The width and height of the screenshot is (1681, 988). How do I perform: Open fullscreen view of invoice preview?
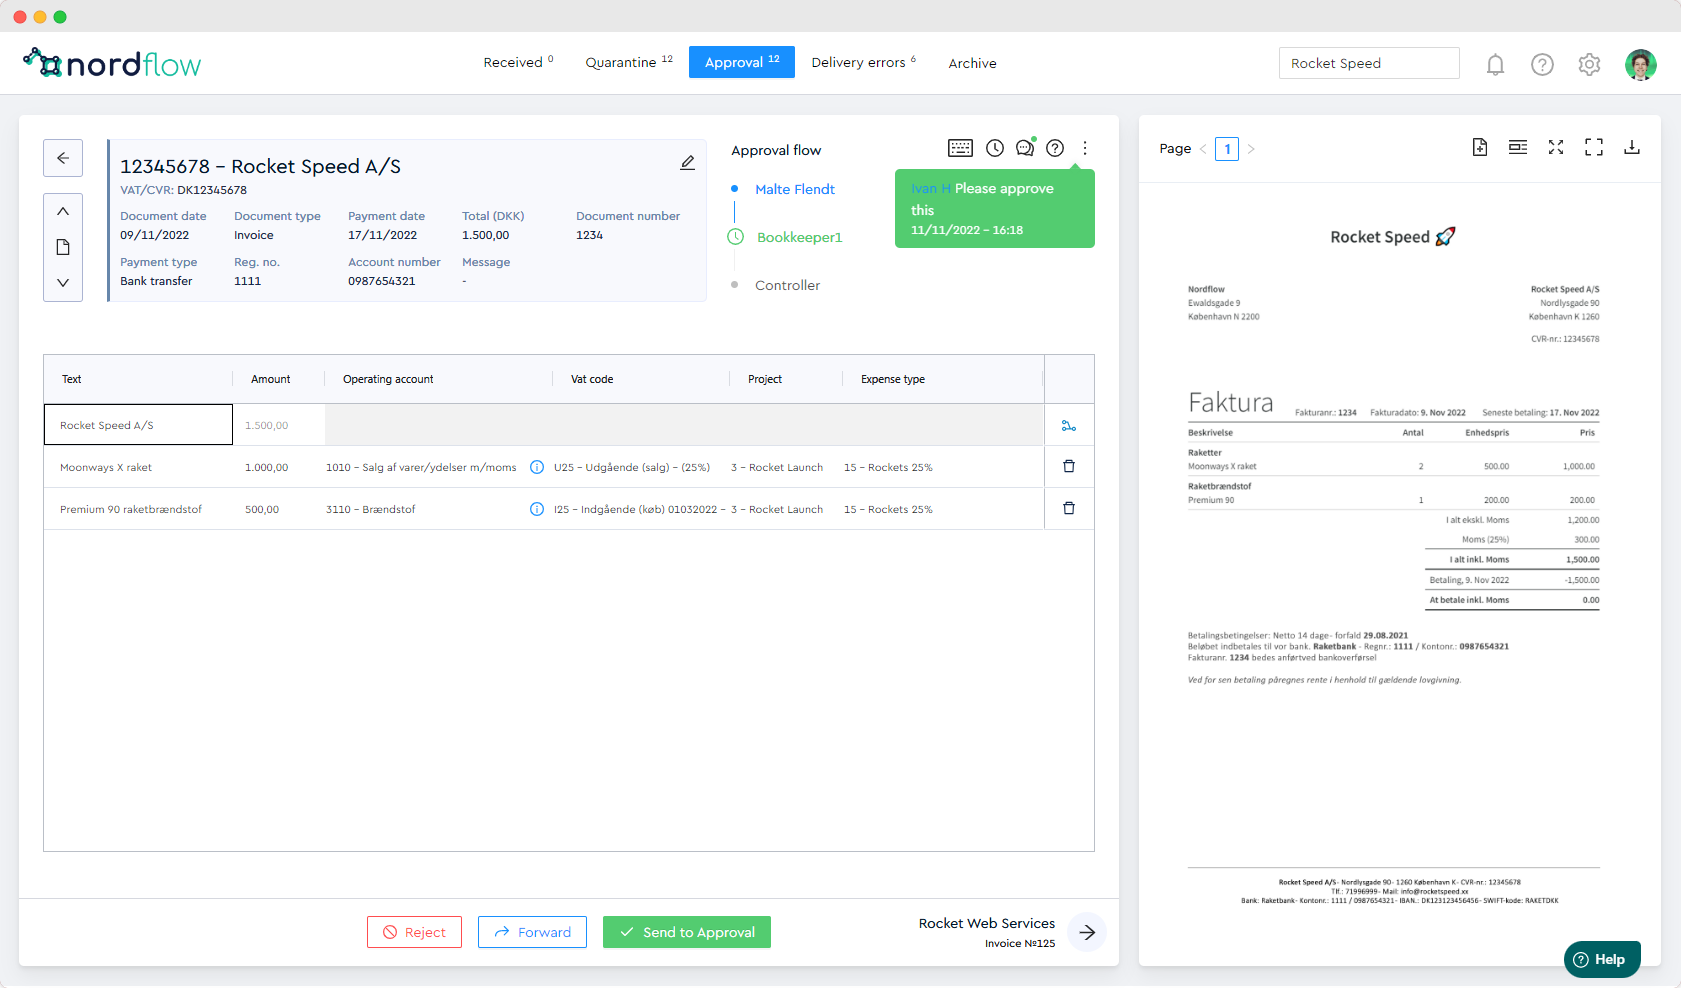coord(1594,148)
